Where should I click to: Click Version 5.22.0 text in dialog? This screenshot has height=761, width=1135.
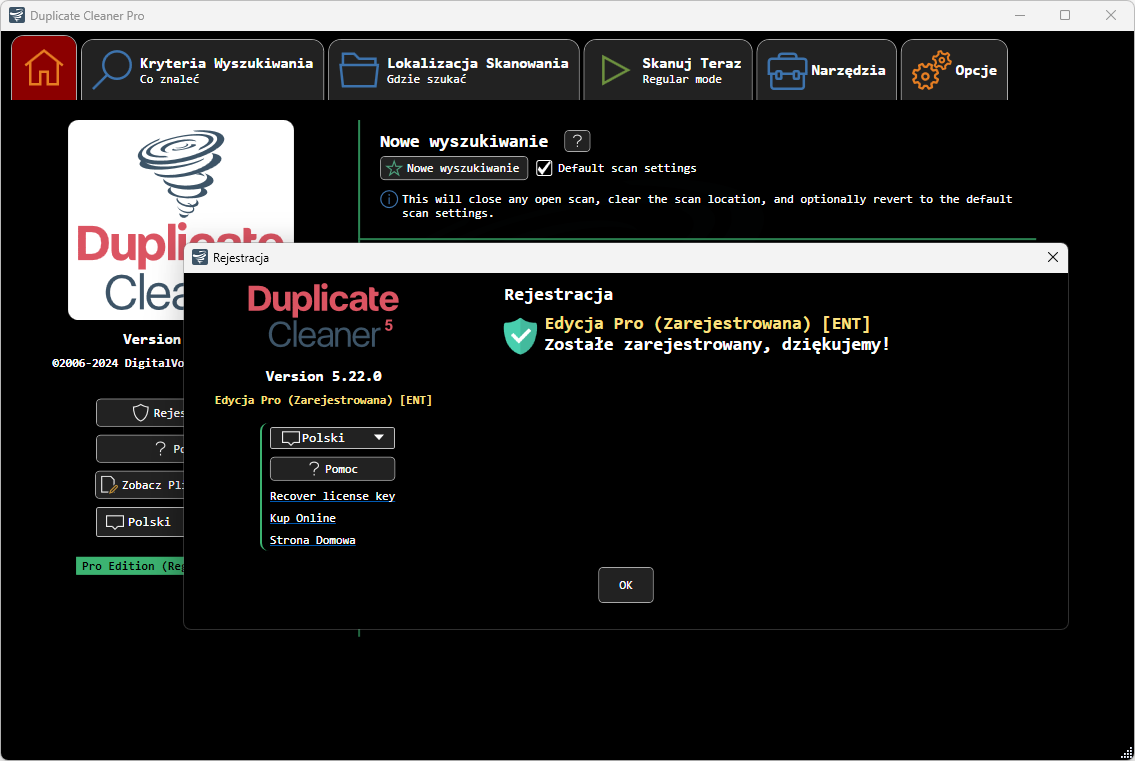click(x=323, y=377)
